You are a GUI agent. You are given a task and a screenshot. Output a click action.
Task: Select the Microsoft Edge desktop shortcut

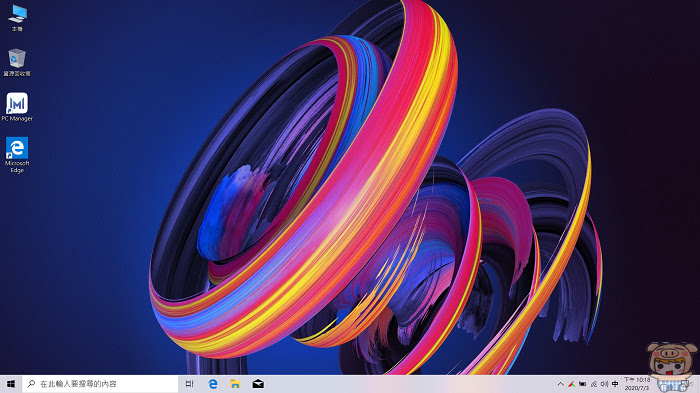[17, 155]
